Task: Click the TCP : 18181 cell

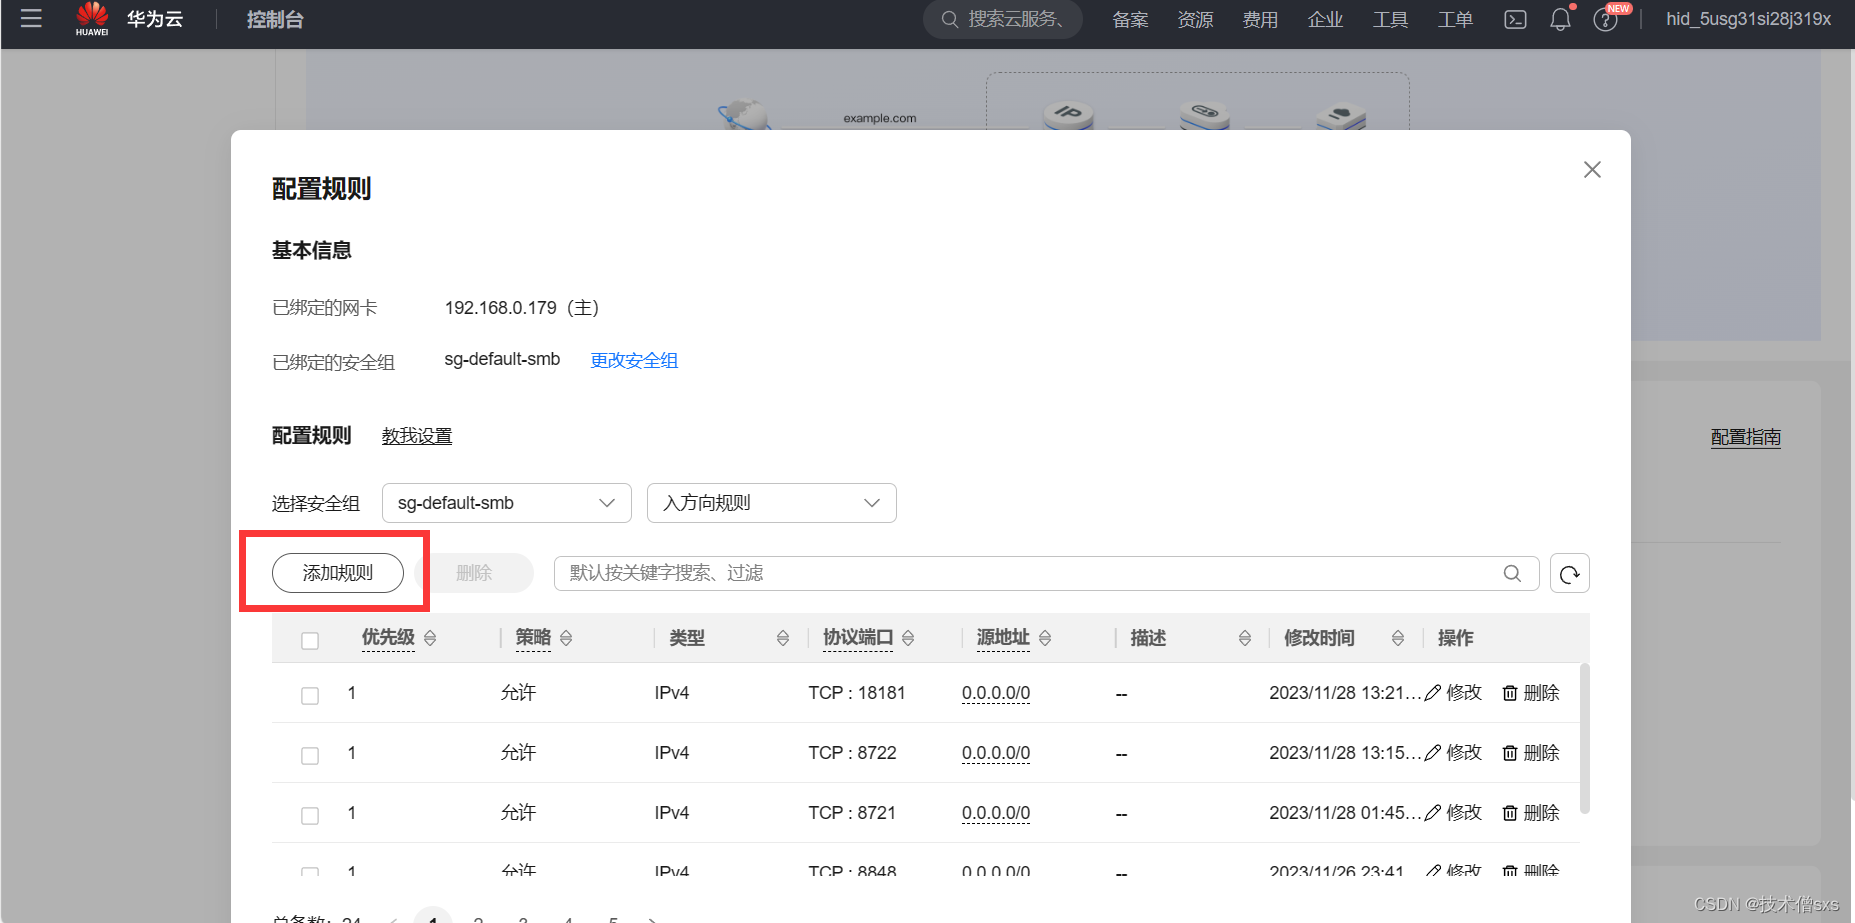Action: (857, 693)
